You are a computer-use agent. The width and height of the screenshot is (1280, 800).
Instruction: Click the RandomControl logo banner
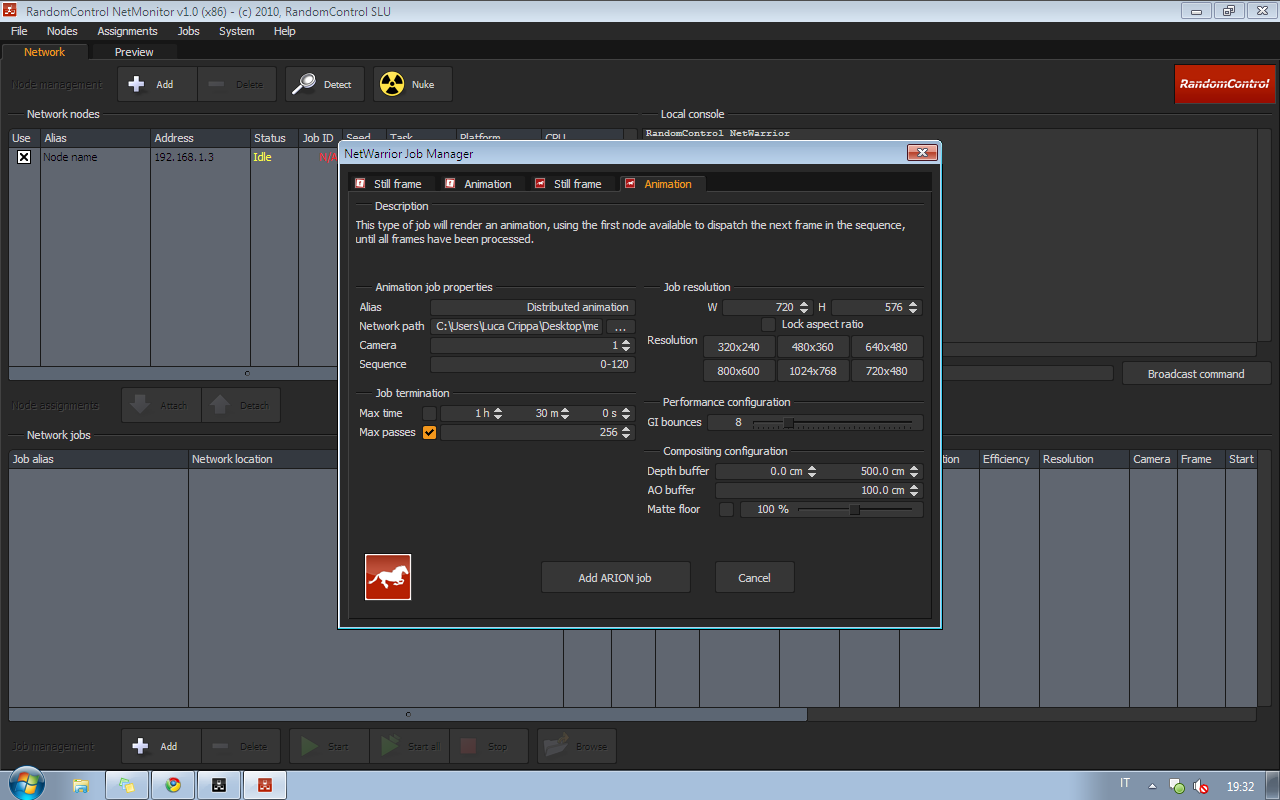pos(1224,84)
